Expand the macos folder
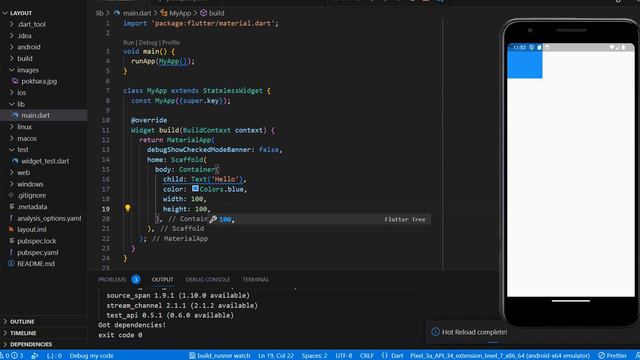The width and height of the screenshot is (640, 360). point(27,138)
